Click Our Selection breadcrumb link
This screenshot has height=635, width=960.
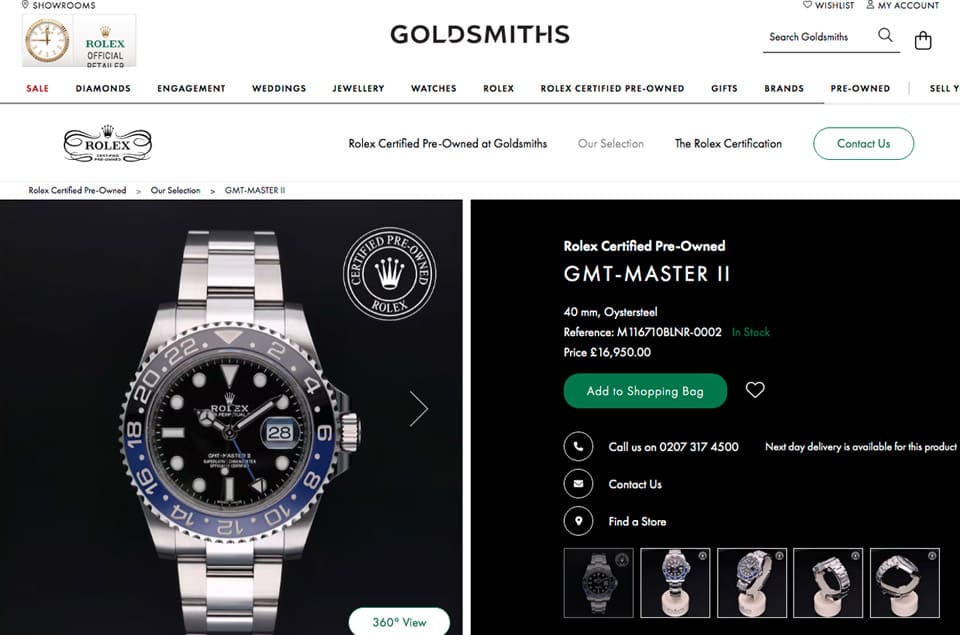[175, 190]
